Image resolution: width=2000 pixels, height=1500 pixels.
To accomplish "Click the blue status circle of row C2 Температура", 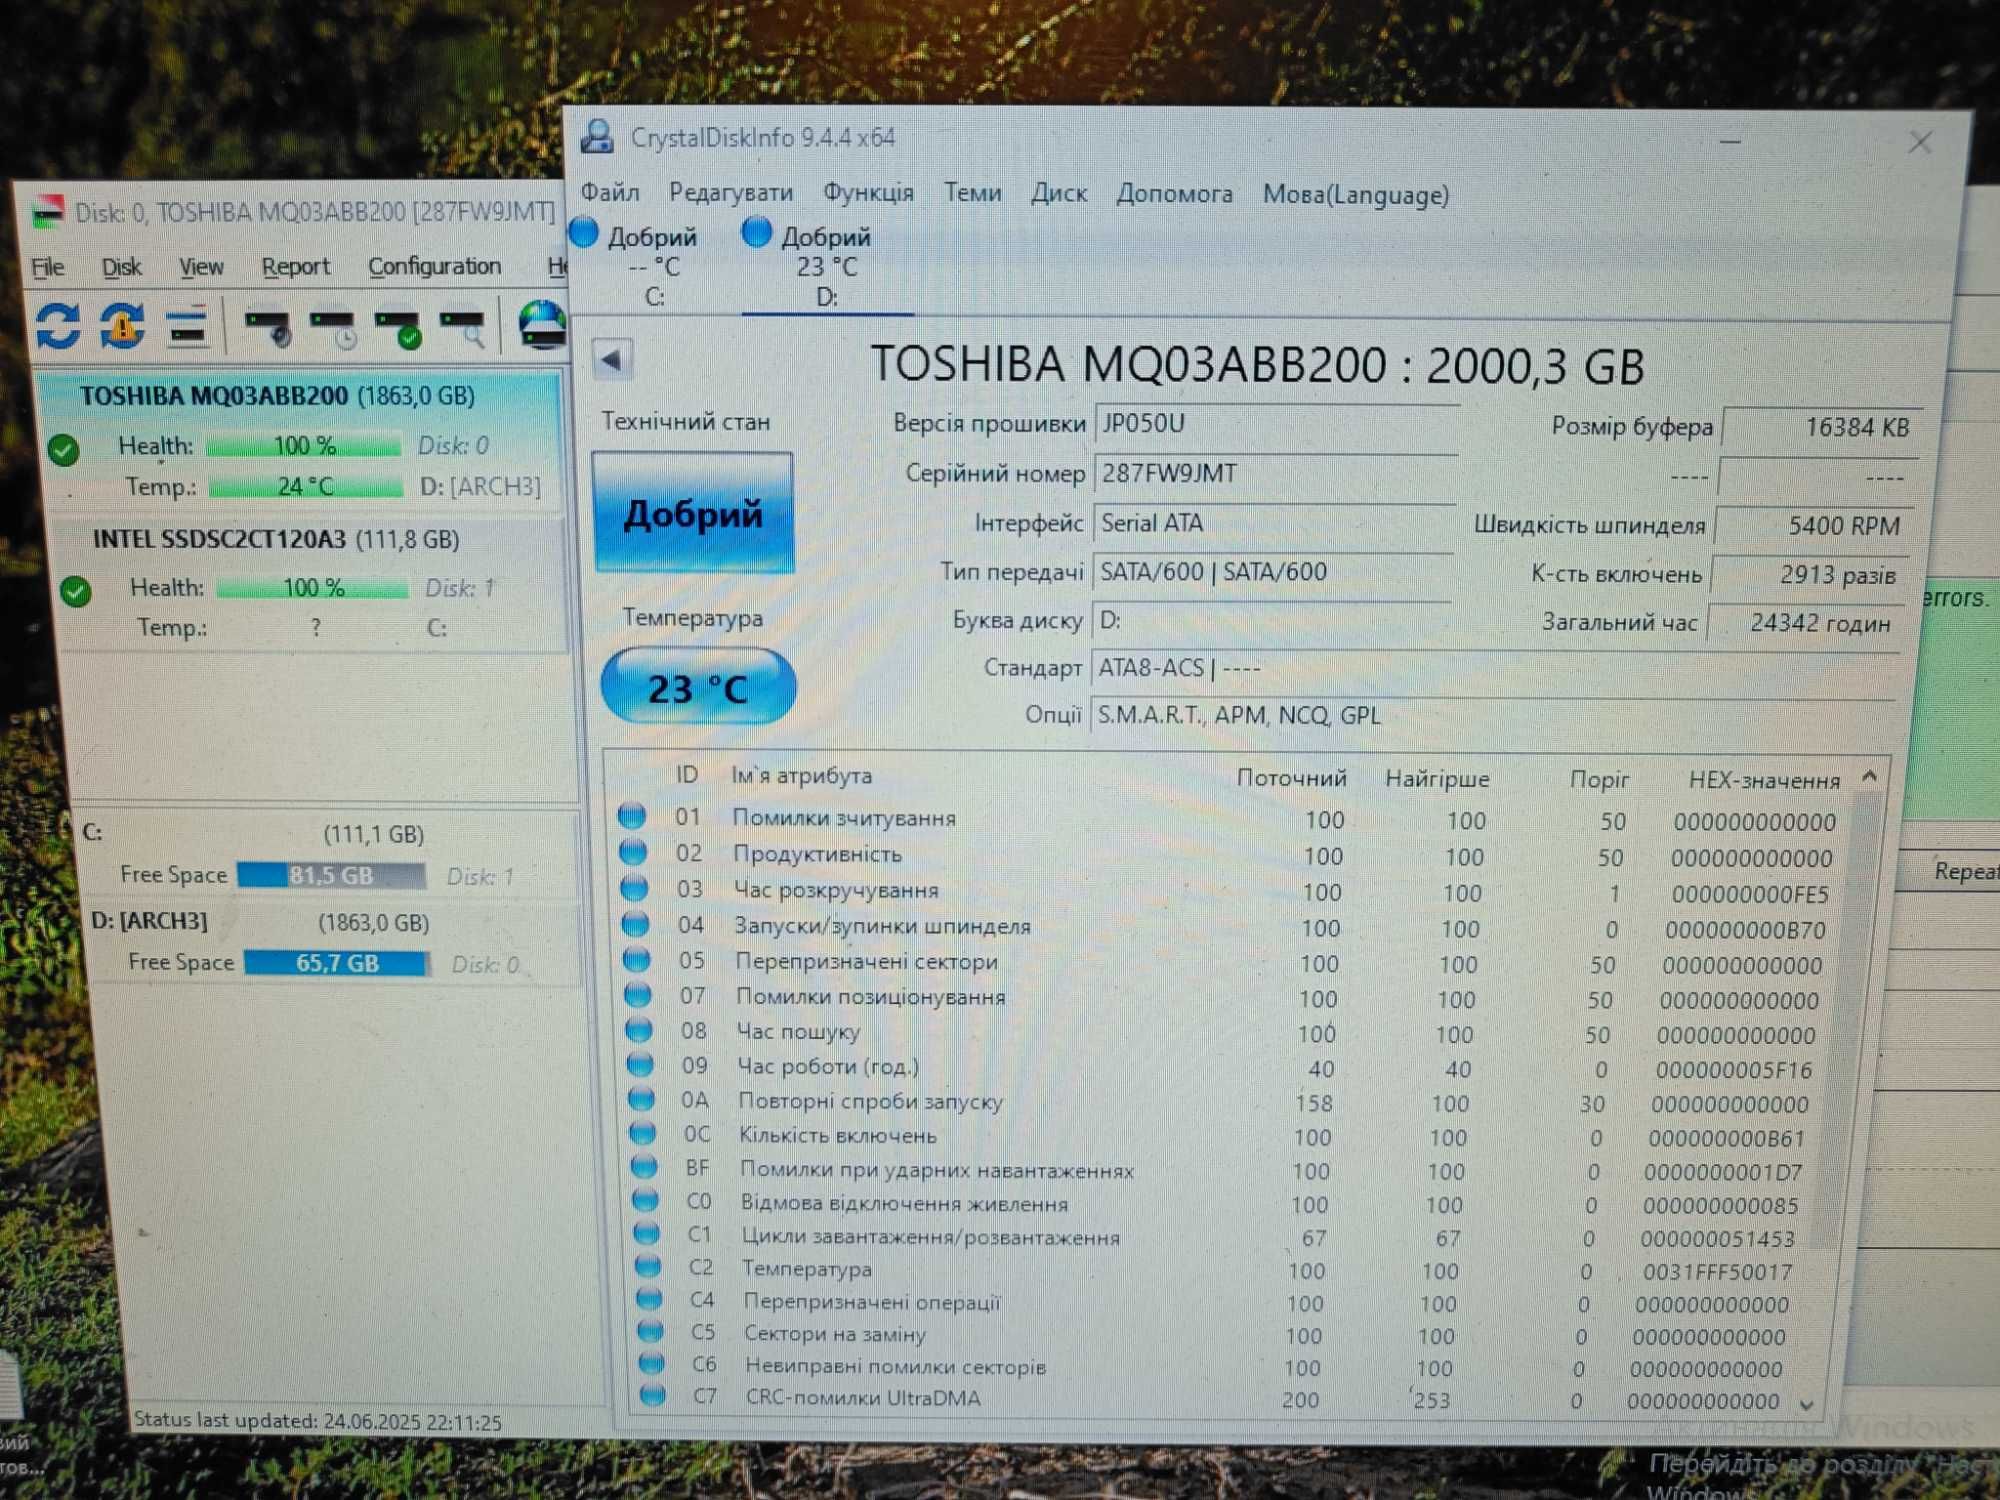I will (x=648, y=1266).
